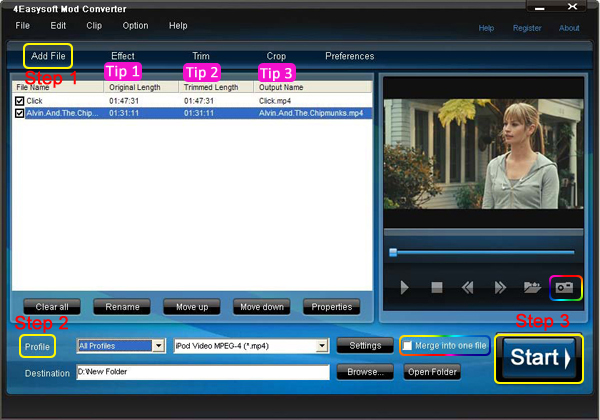Click the 01:47:31 original length cell
This screenshot has height=420, width=600.
[x=124, y=101]
